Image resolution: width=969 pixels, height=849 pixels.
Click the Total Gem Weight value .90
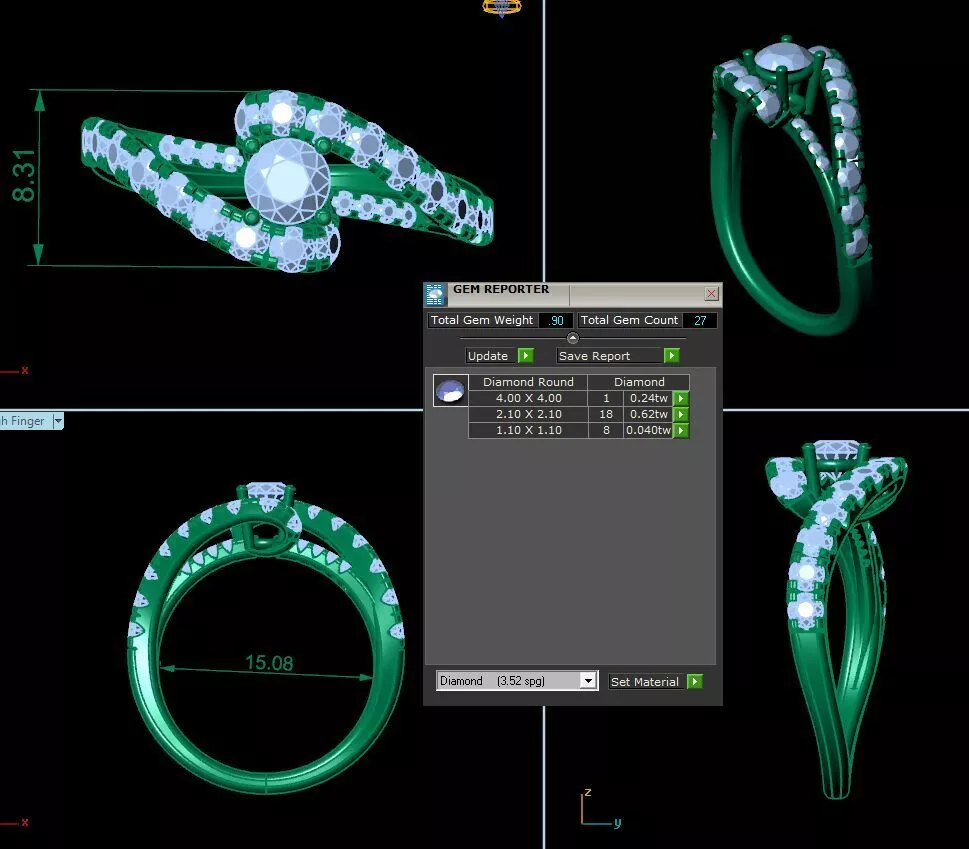556,321
